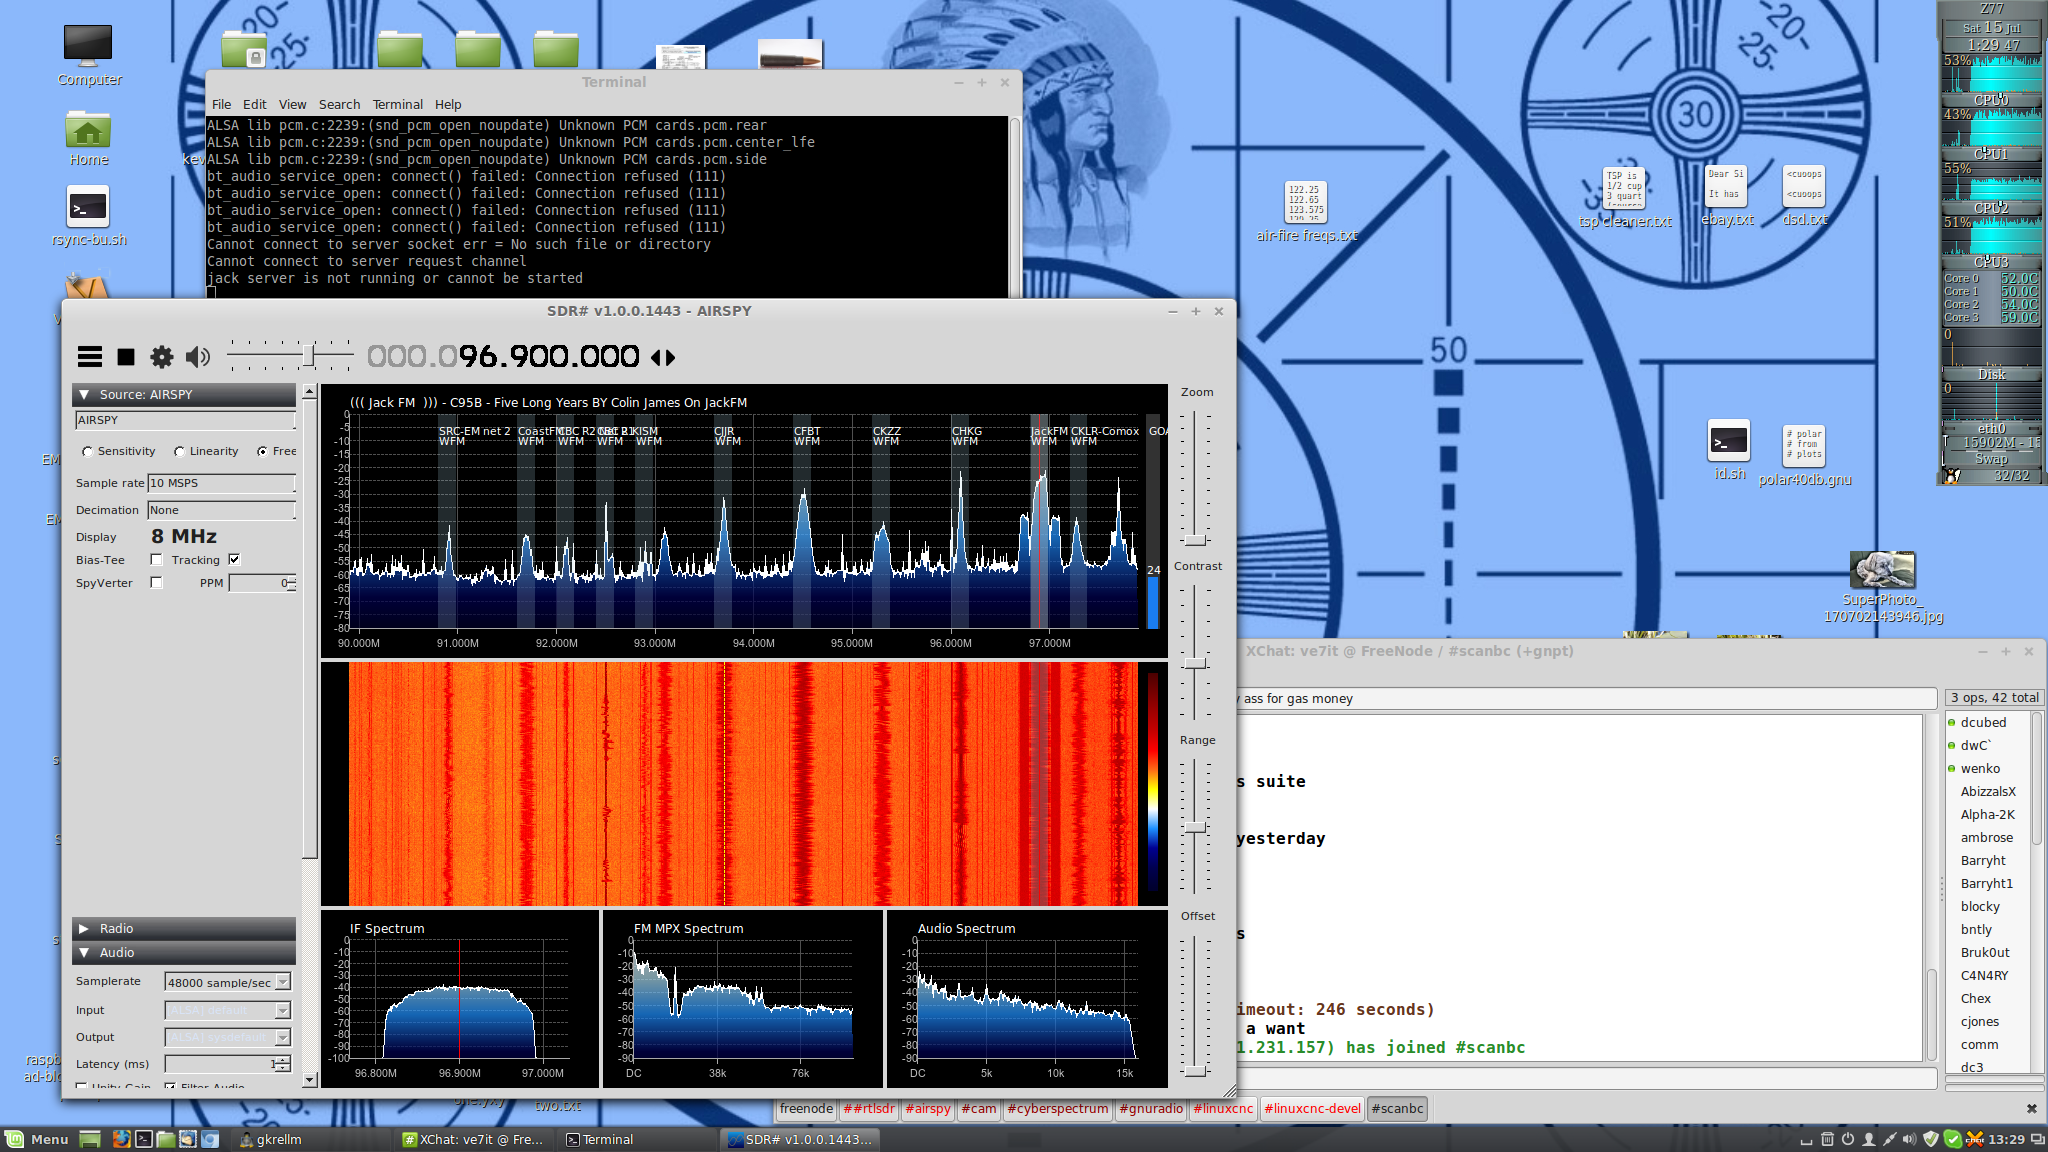
Task: Open SDR# gear configuration icon
Action: pyautogui.click(x=162, y=357)
